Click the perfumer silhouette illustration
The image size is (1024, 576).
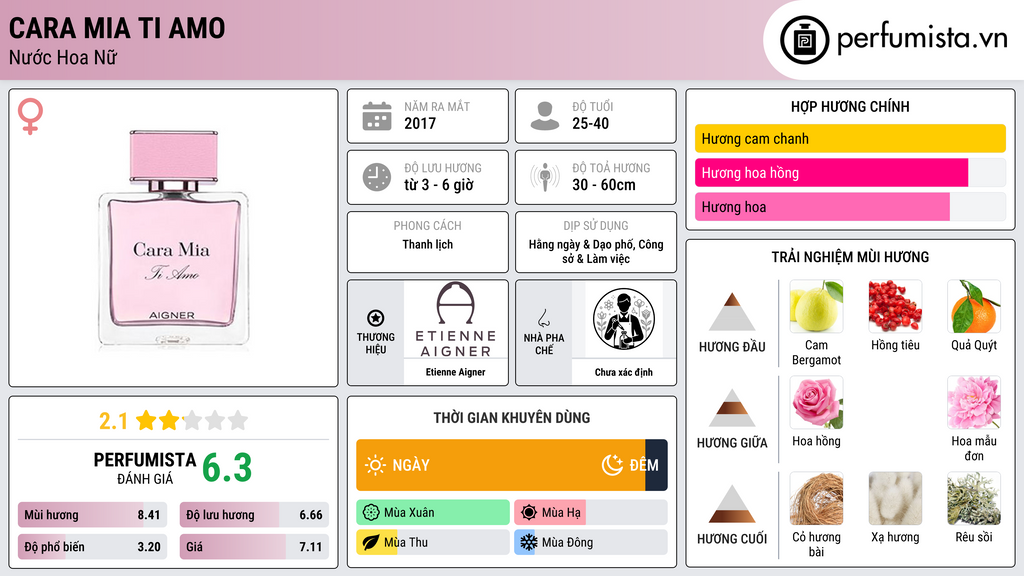click(x=624, y=319)
